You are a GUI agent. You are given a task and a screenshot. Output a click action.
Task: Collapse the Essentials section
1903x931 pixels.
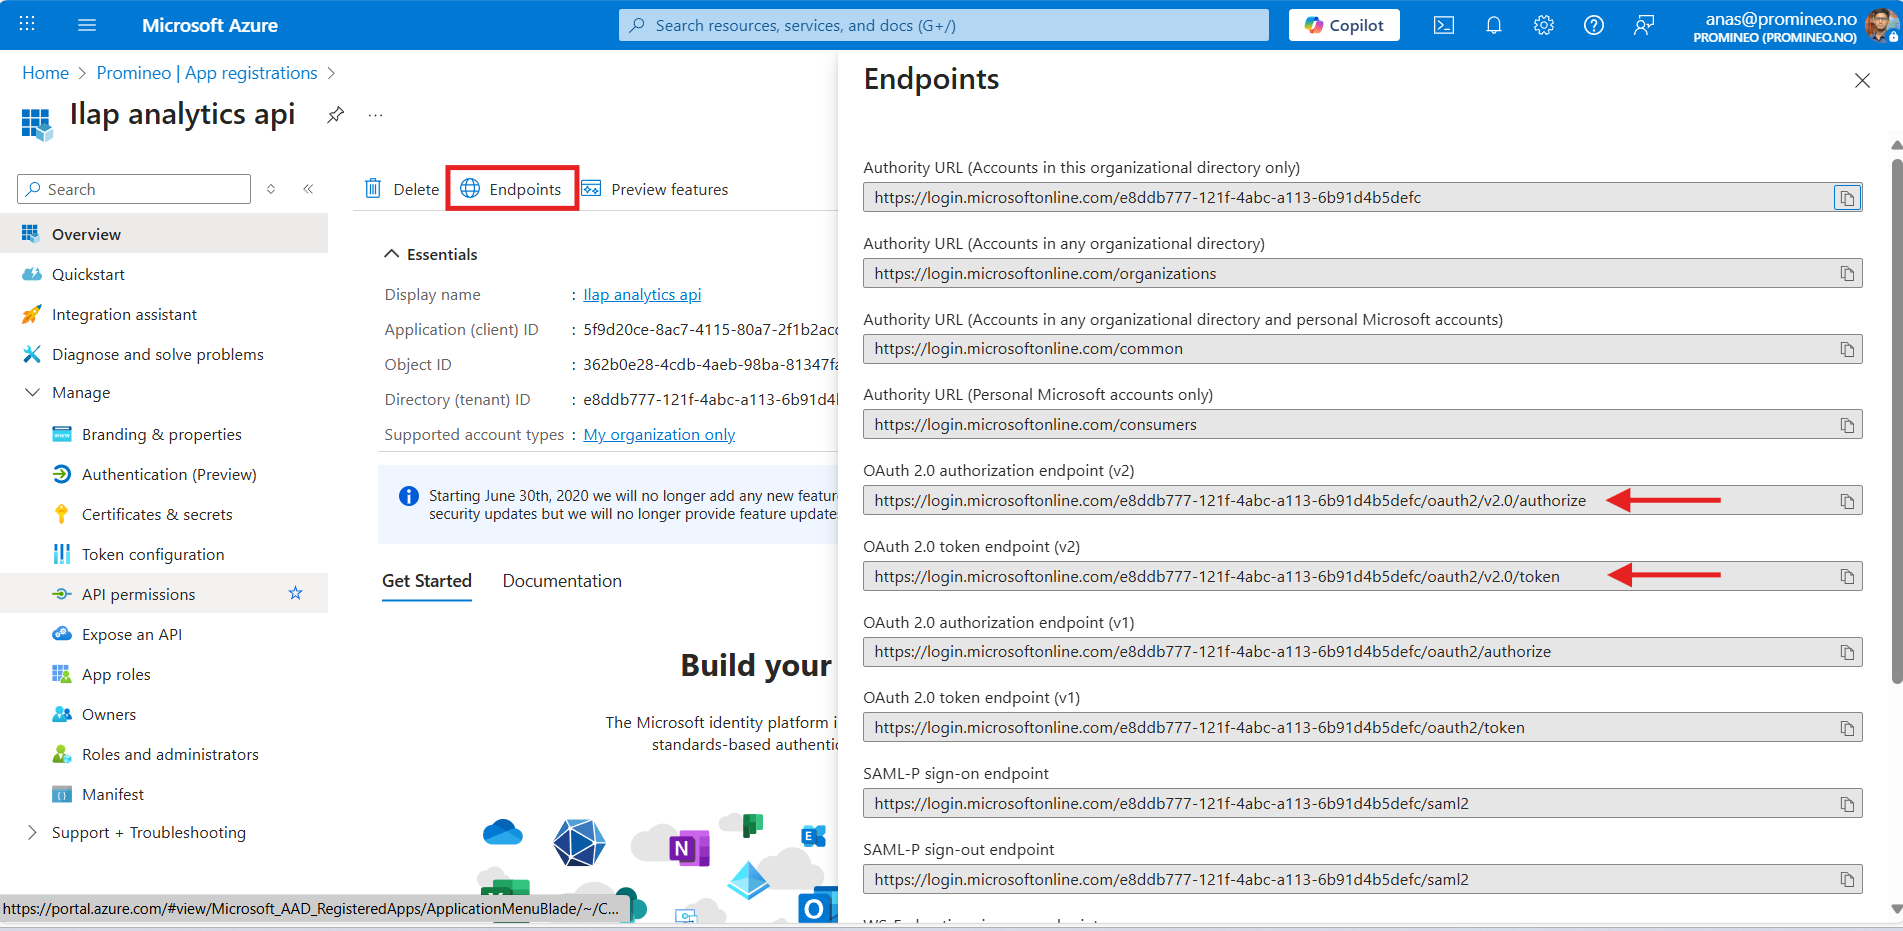(x=392, y=254)
